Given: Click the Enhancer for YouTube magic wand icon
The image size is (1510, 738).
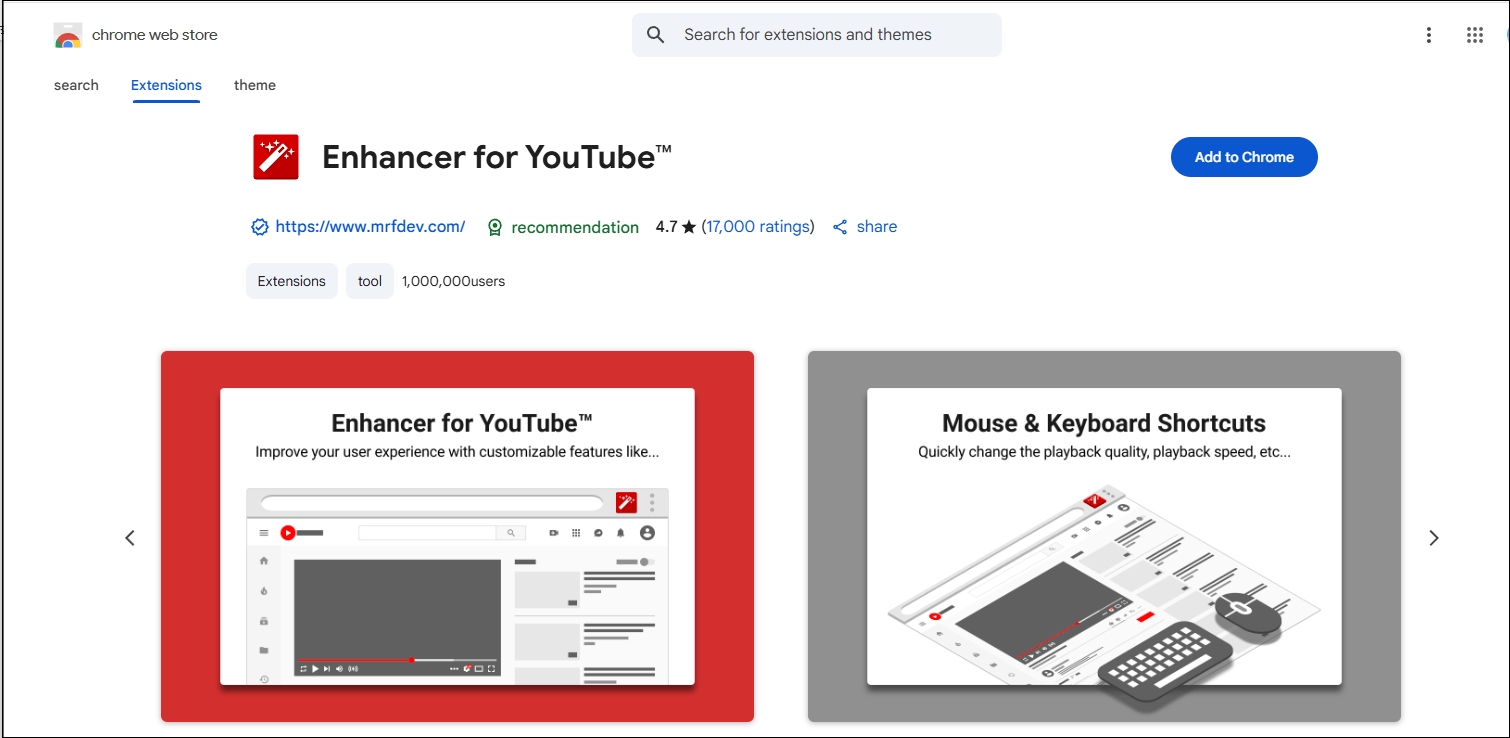Looking at the screenshot, I should click(276, 157).
